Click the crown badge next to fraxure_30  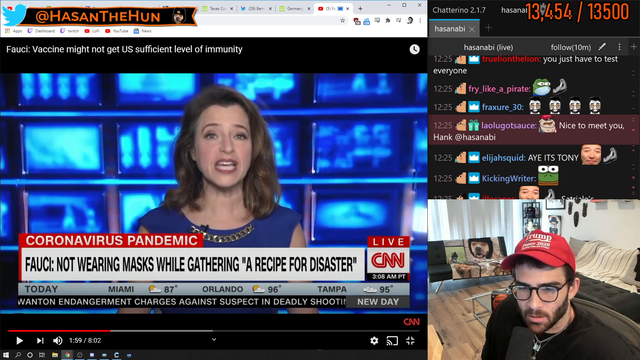pyautogui.click(x=473, y=107)
